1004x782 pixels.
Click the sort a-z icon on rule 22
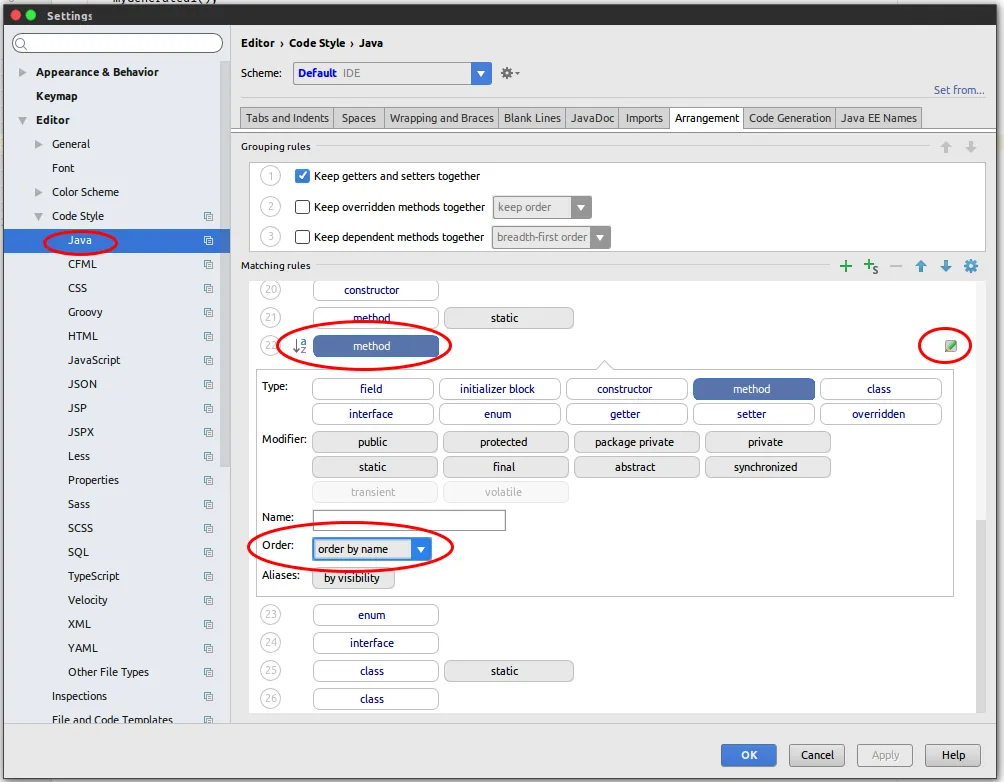click(x=300, y=346)
